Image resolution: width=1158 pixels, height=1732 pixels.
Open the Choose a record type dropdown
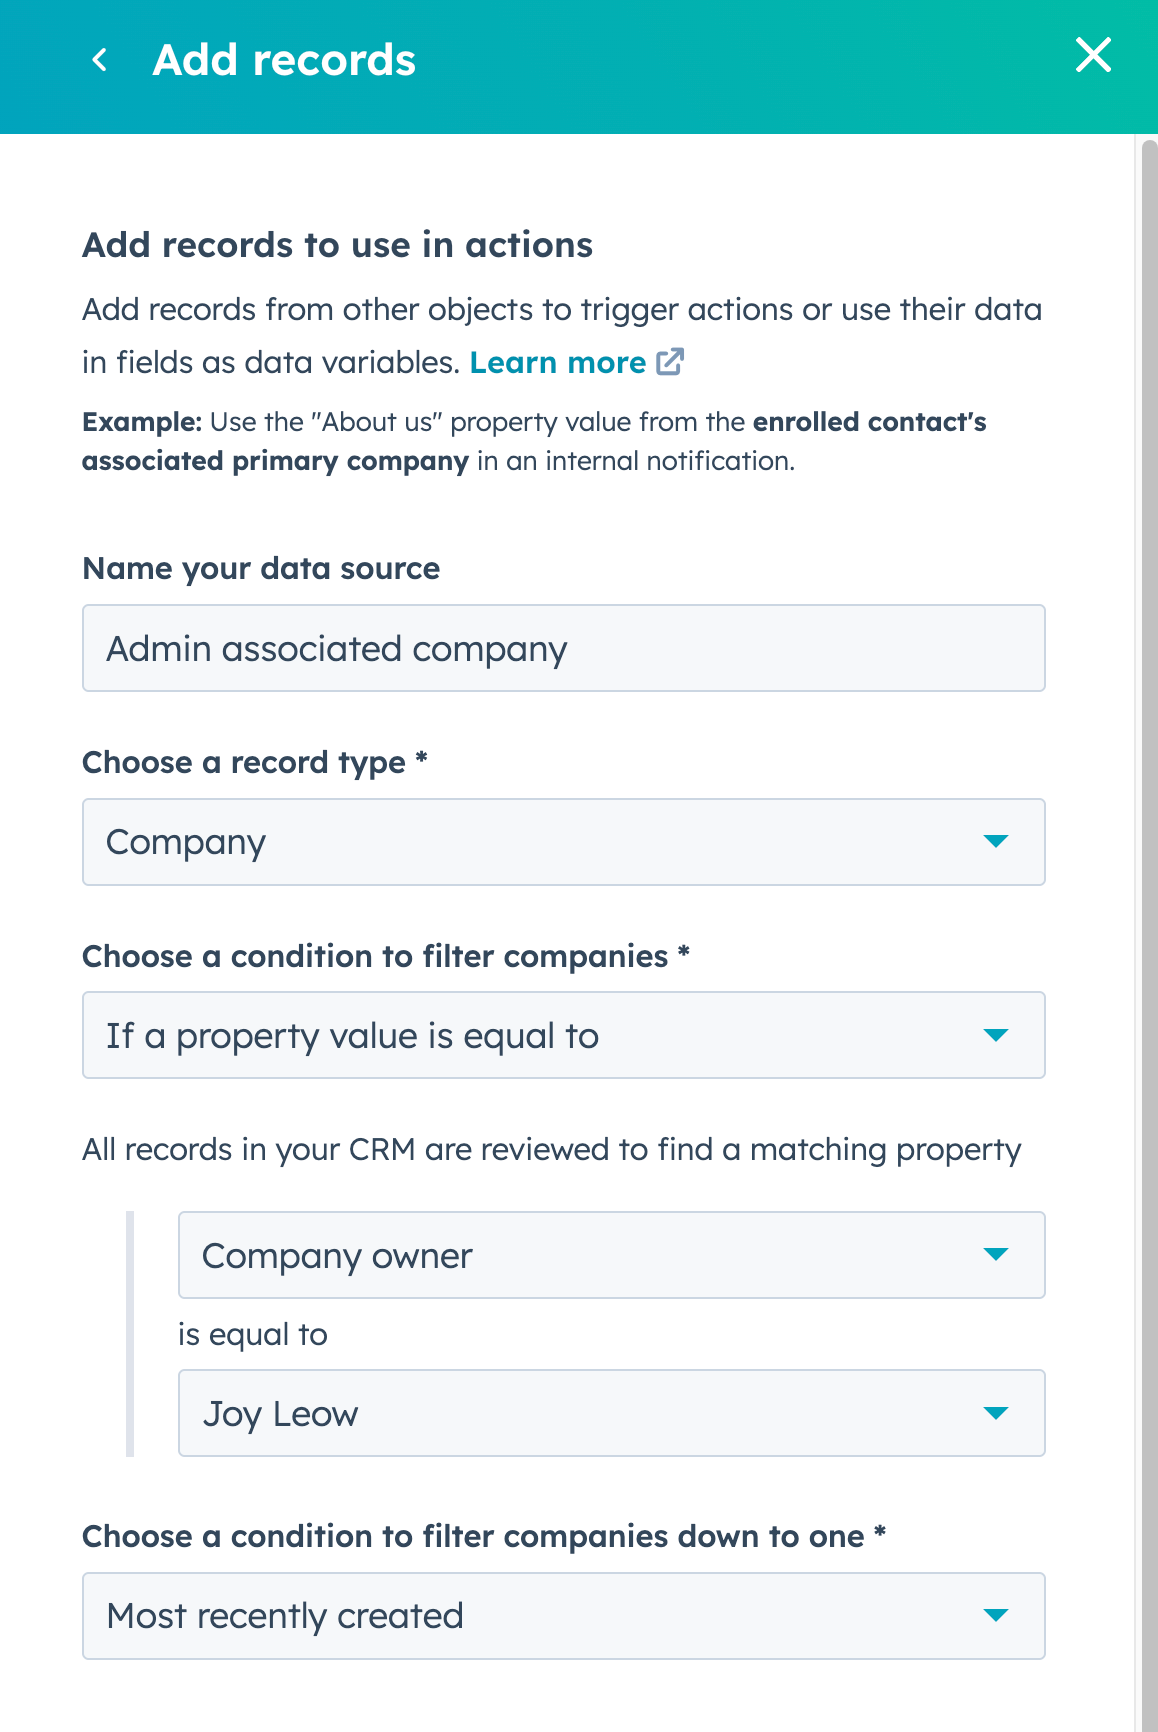pos(563,842)
